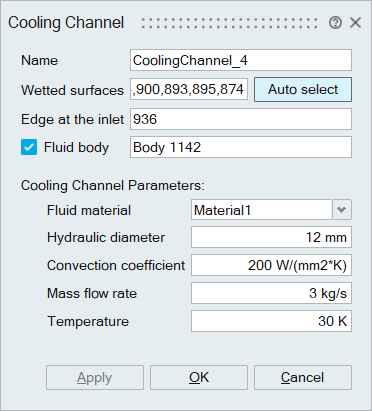Image resolution: width=372 pixels, height=411 pixels.
Task: Focus the Wetted surfaces input field
Action: tap(189, 89)
